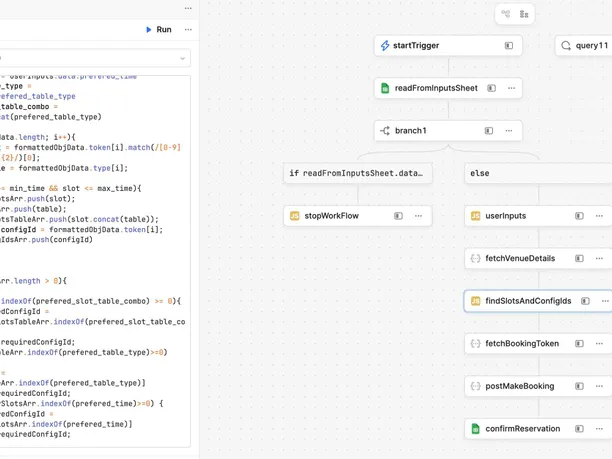Click the REST icon on fetchVenueDetails
The width and height of the screenshot is (612, 459).
click(x=475, y=258)
